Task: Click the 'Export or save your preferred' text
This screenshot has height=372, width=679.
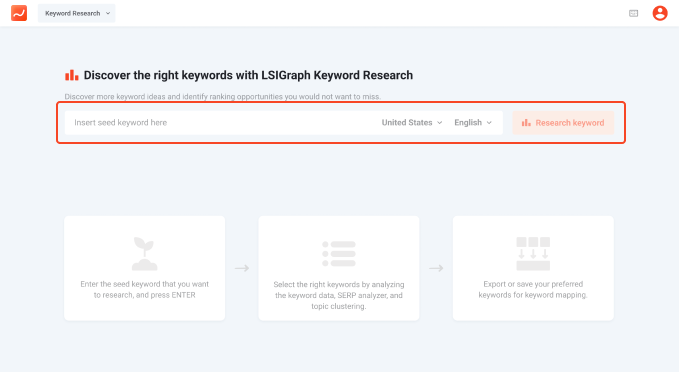Action: point(533,289)
